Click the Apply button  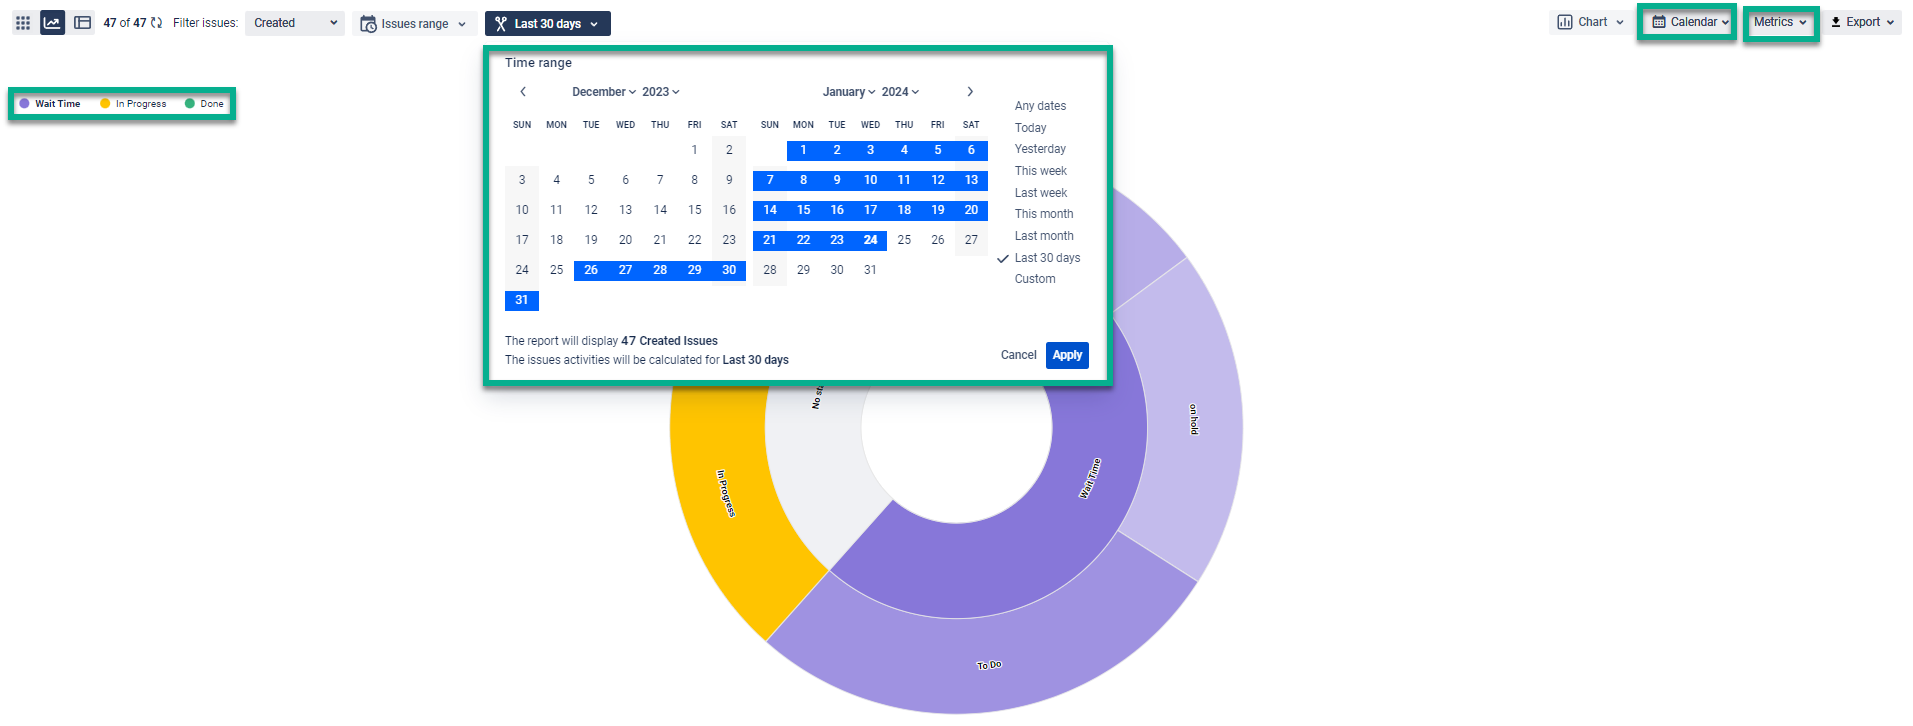click(1067, 355)
